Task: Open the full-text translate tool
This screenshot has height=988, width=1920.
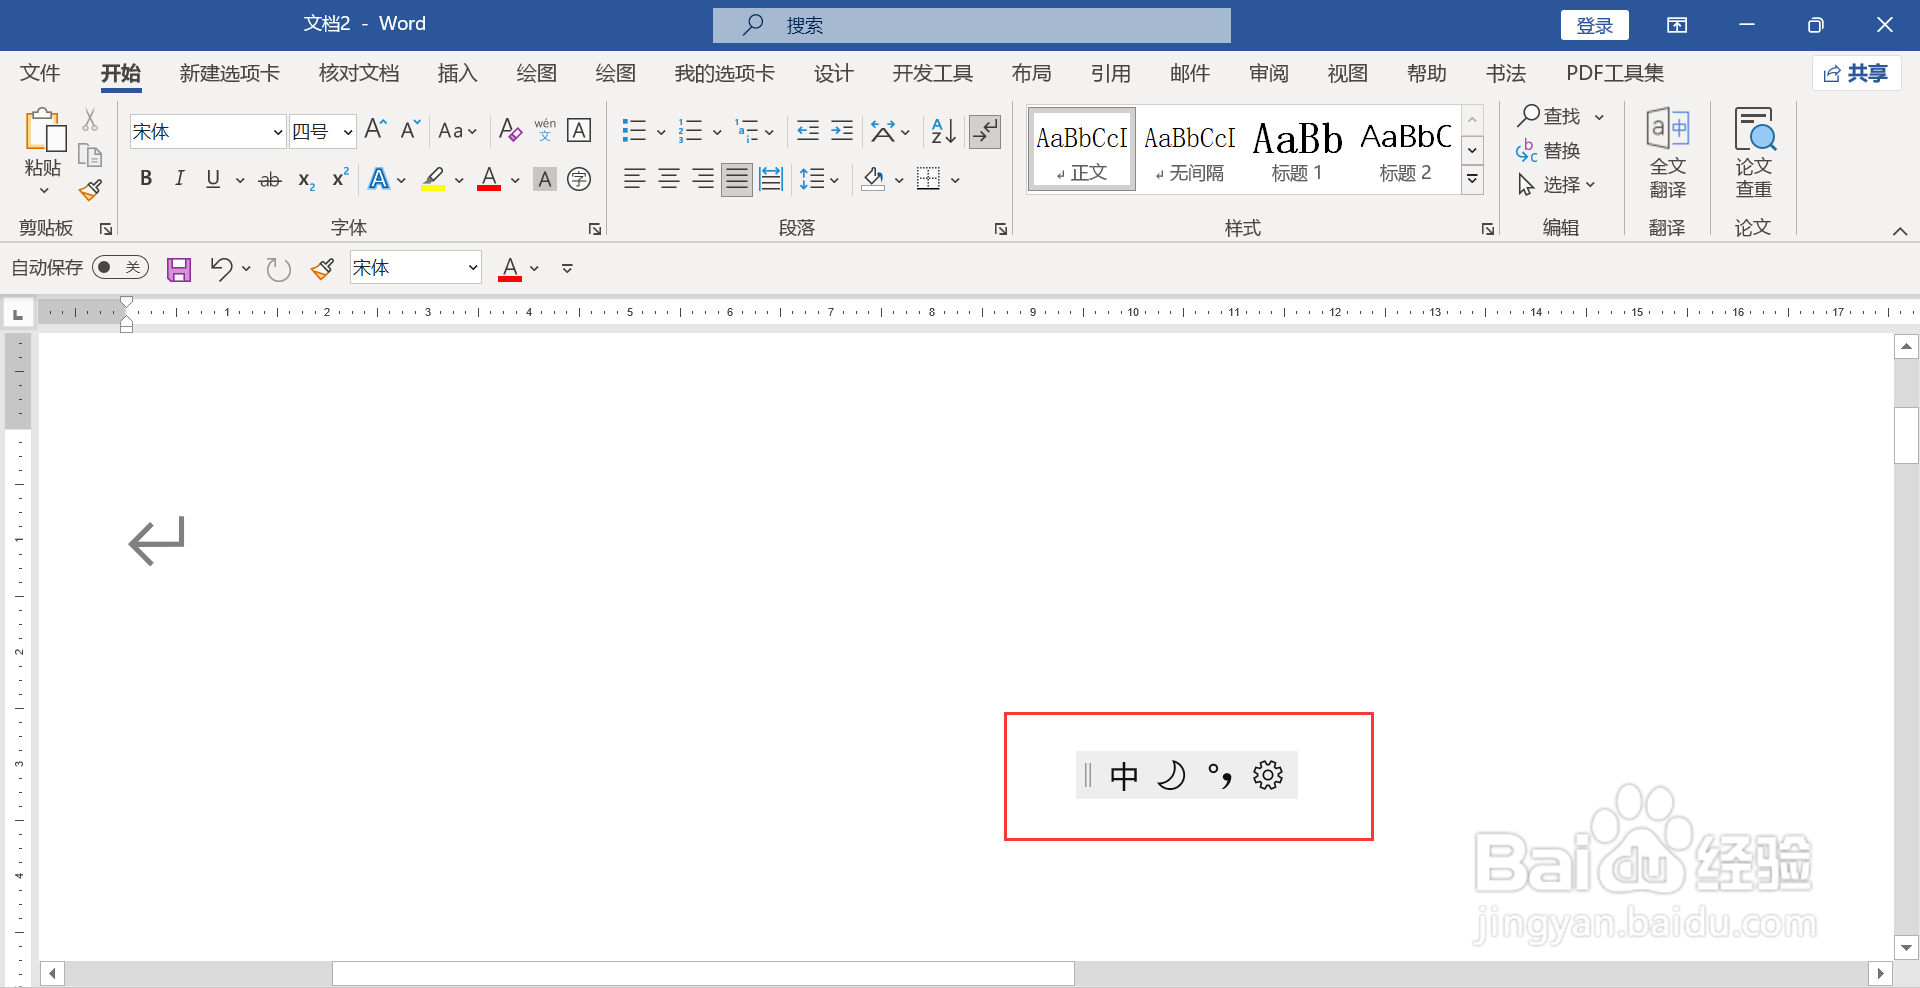Action: coord(1667,153)
